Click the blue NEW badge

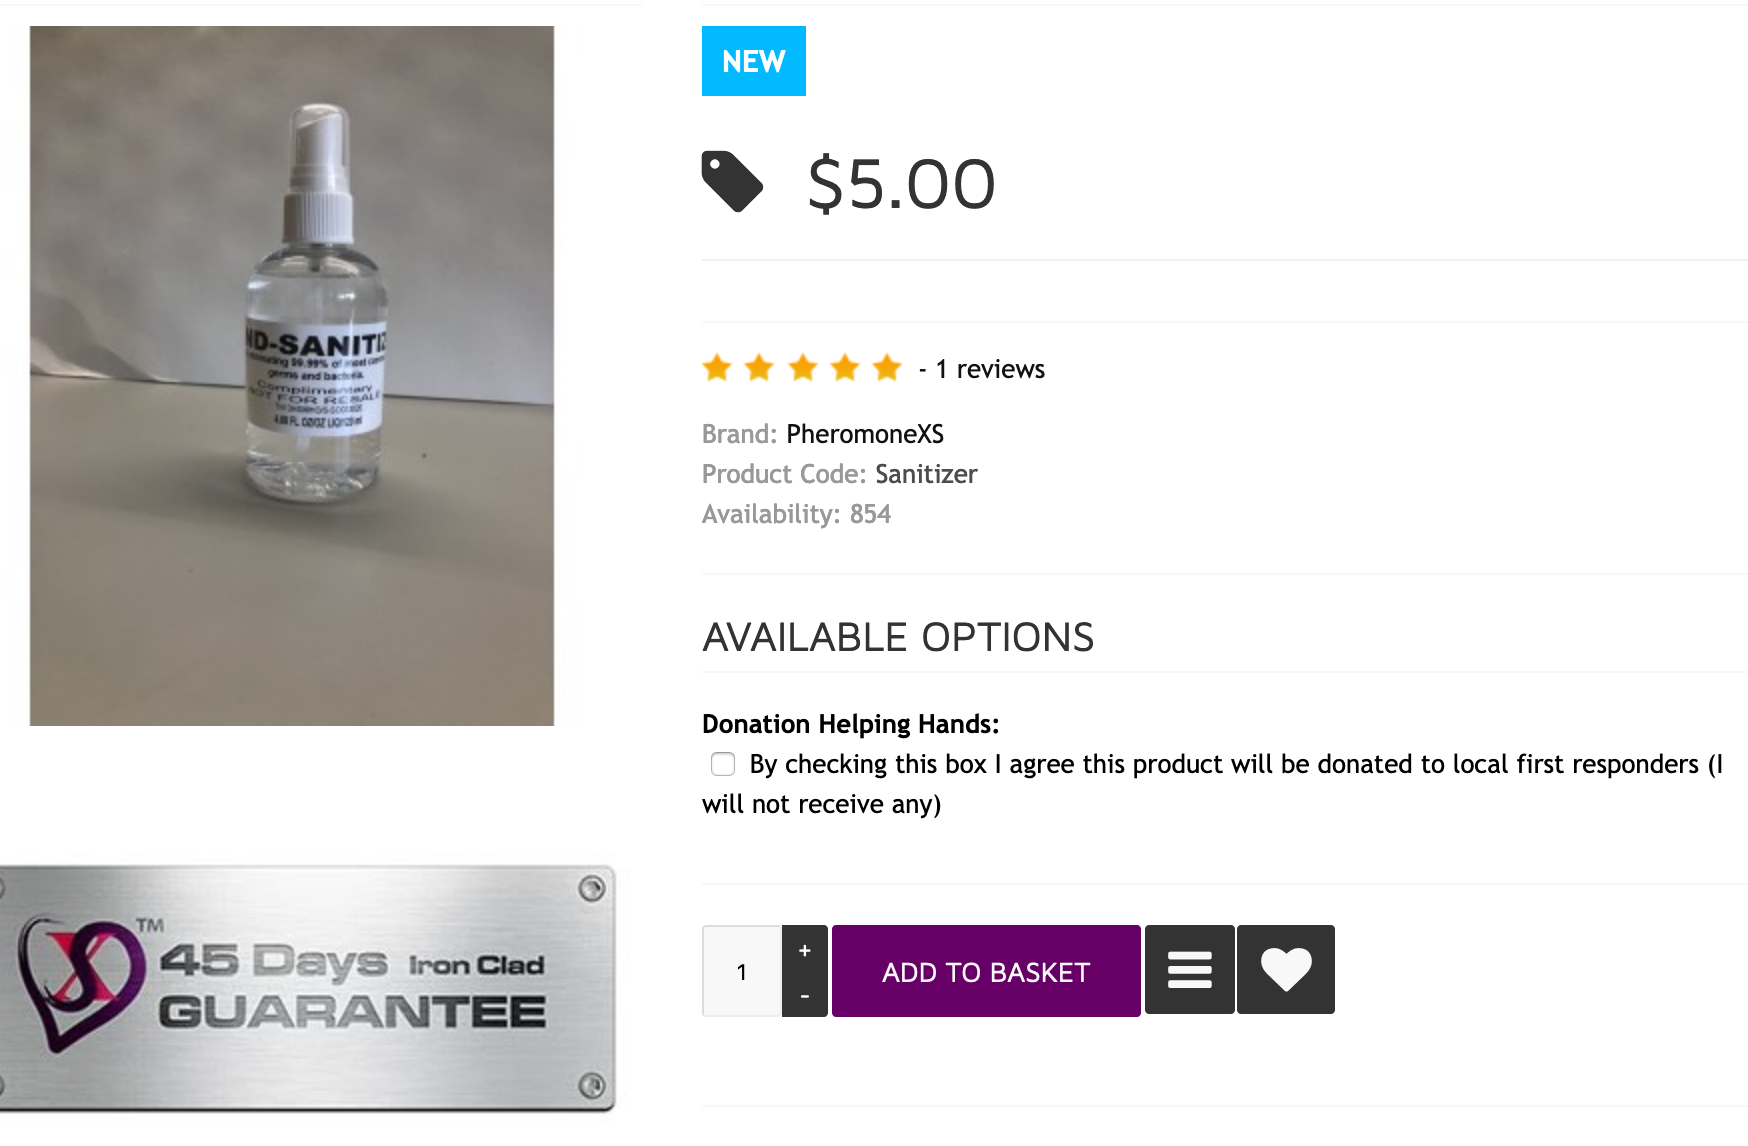tap(753, 61)
